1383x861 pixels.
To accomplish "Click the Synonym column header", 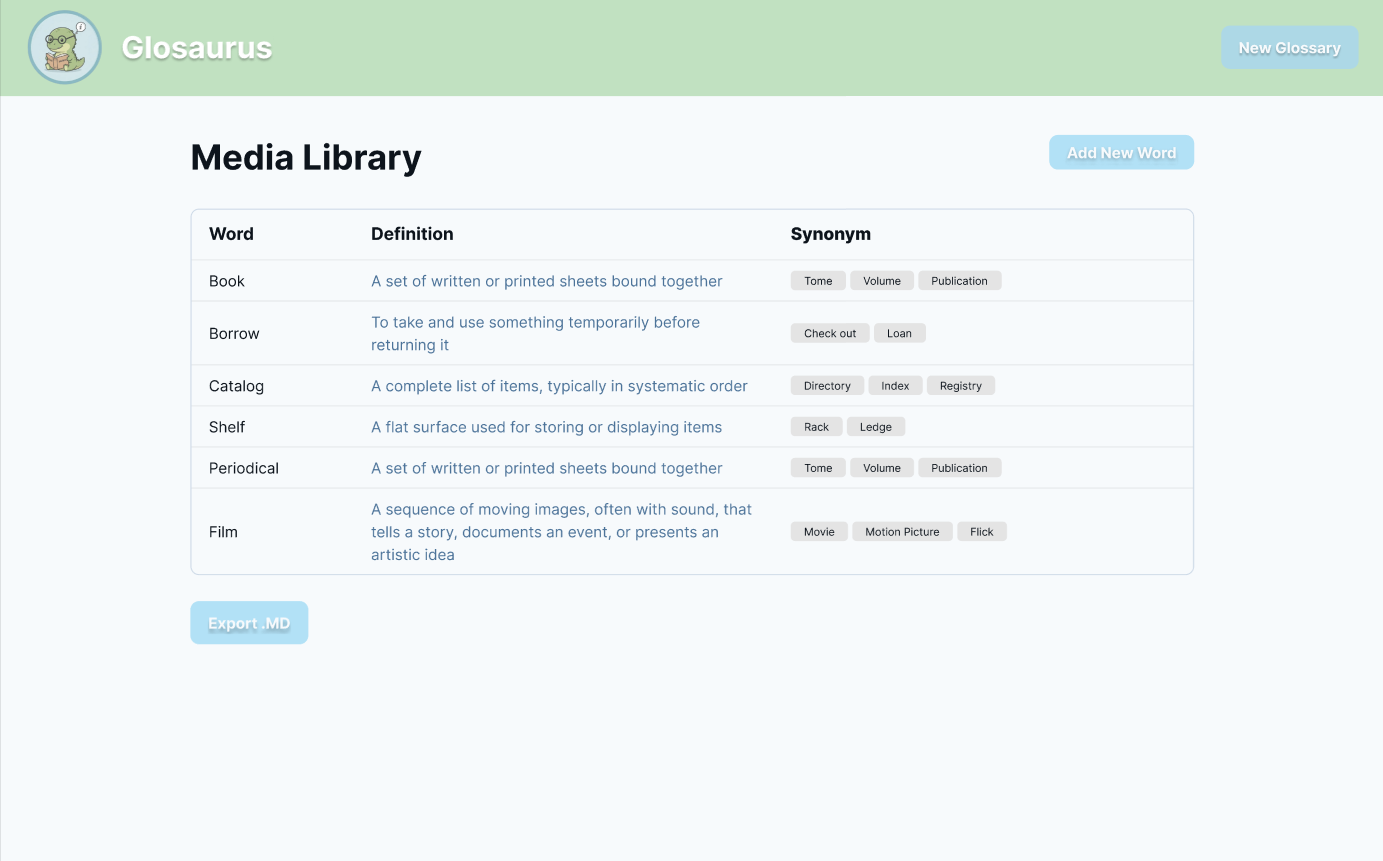I will tap(830, 234).
